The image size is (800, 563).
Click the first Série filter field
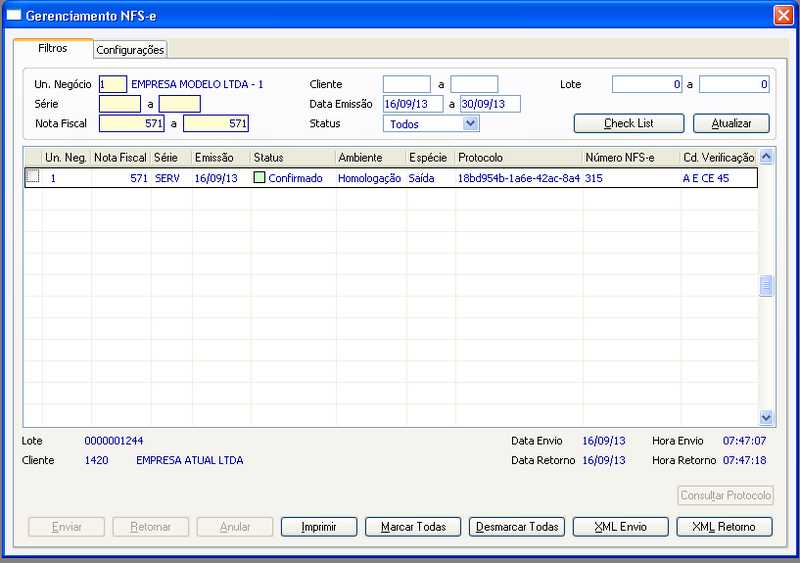120,104
